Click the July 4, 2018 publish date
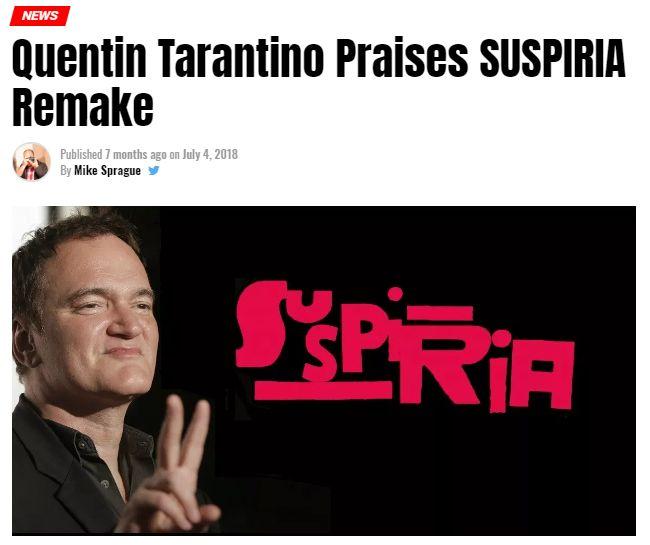The height and width of the screenshot is (545, 650). click(x=210, y=154)
